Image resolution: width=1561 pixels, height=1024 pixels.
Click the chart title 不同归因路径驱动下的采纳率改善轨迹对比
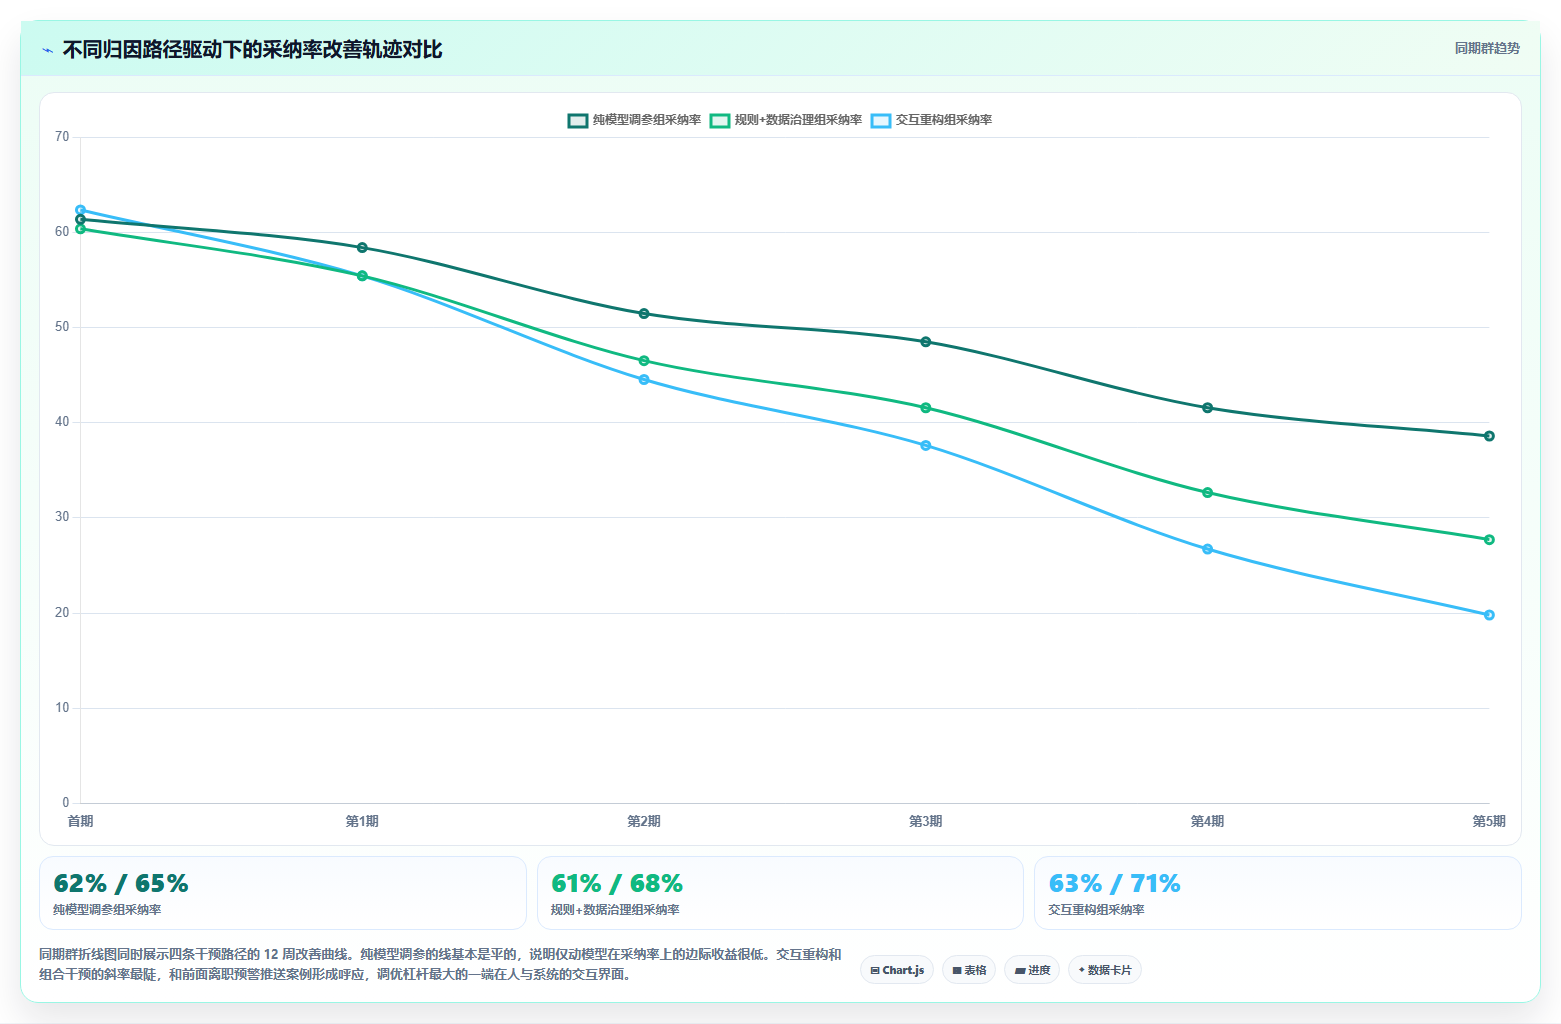[252, 50]
